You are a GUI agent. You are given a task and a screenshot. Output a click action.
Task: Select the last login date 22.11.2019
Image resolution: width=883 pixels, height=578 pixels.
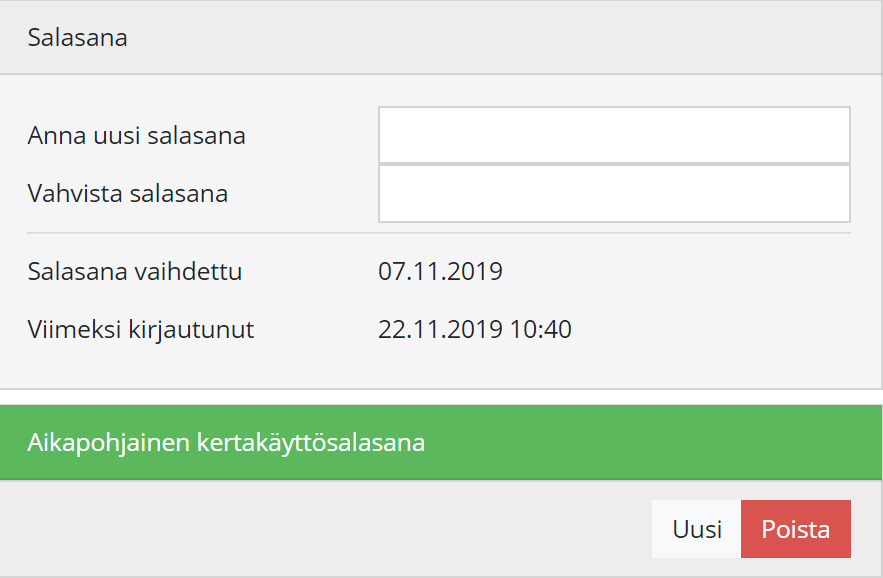440,329
